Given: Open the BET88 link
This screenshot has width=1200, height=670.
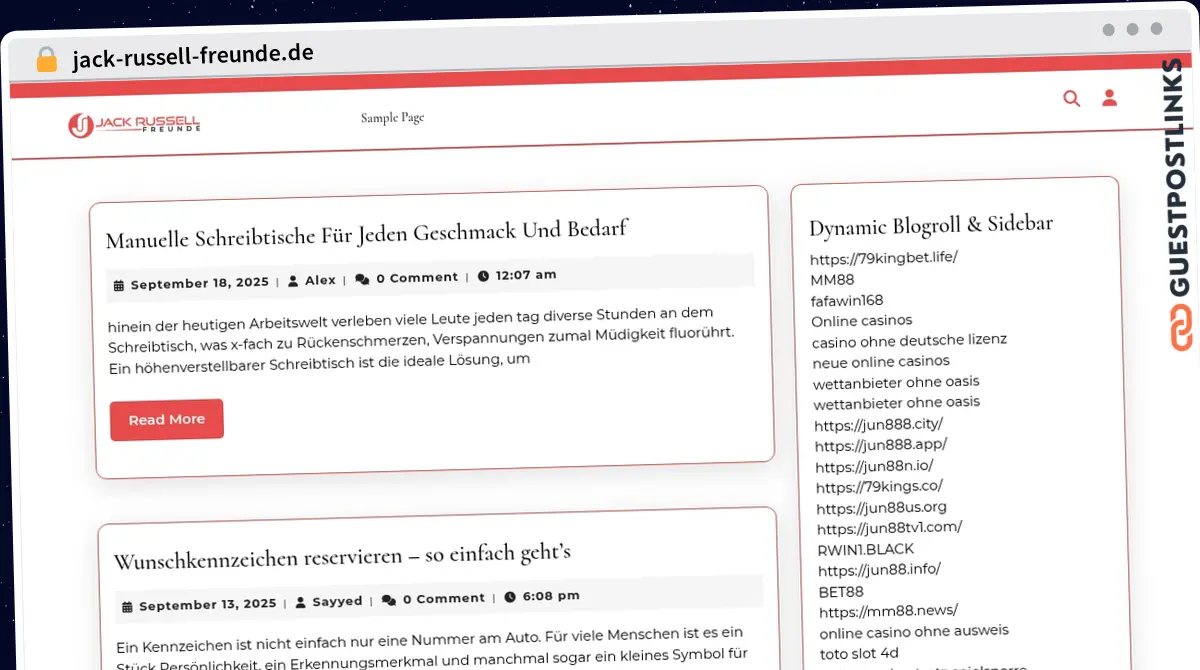Looking at the screenshot, I should (841, 590).
